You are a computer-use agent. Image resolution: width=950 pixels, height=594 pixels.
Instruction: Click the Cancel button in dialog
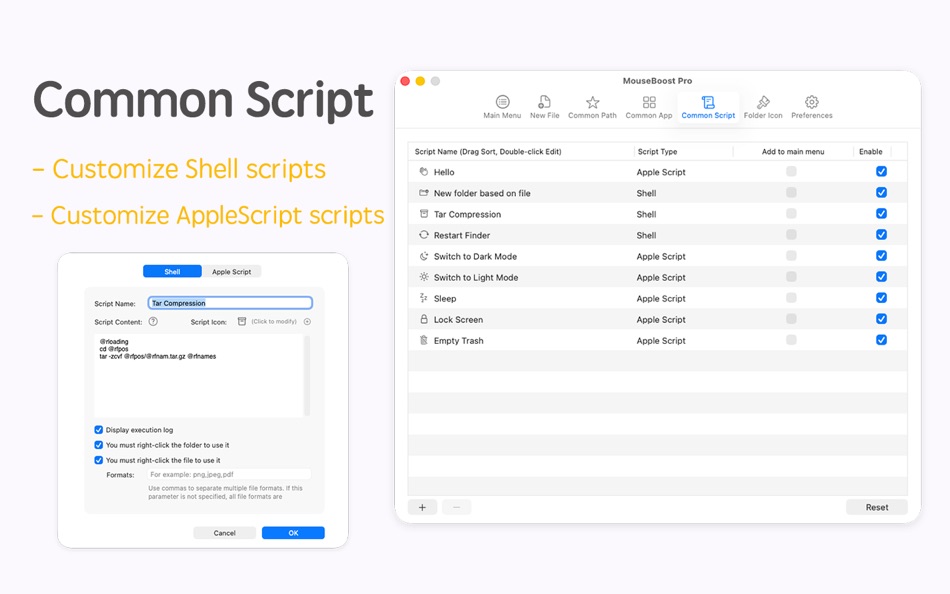pos(224,533)
